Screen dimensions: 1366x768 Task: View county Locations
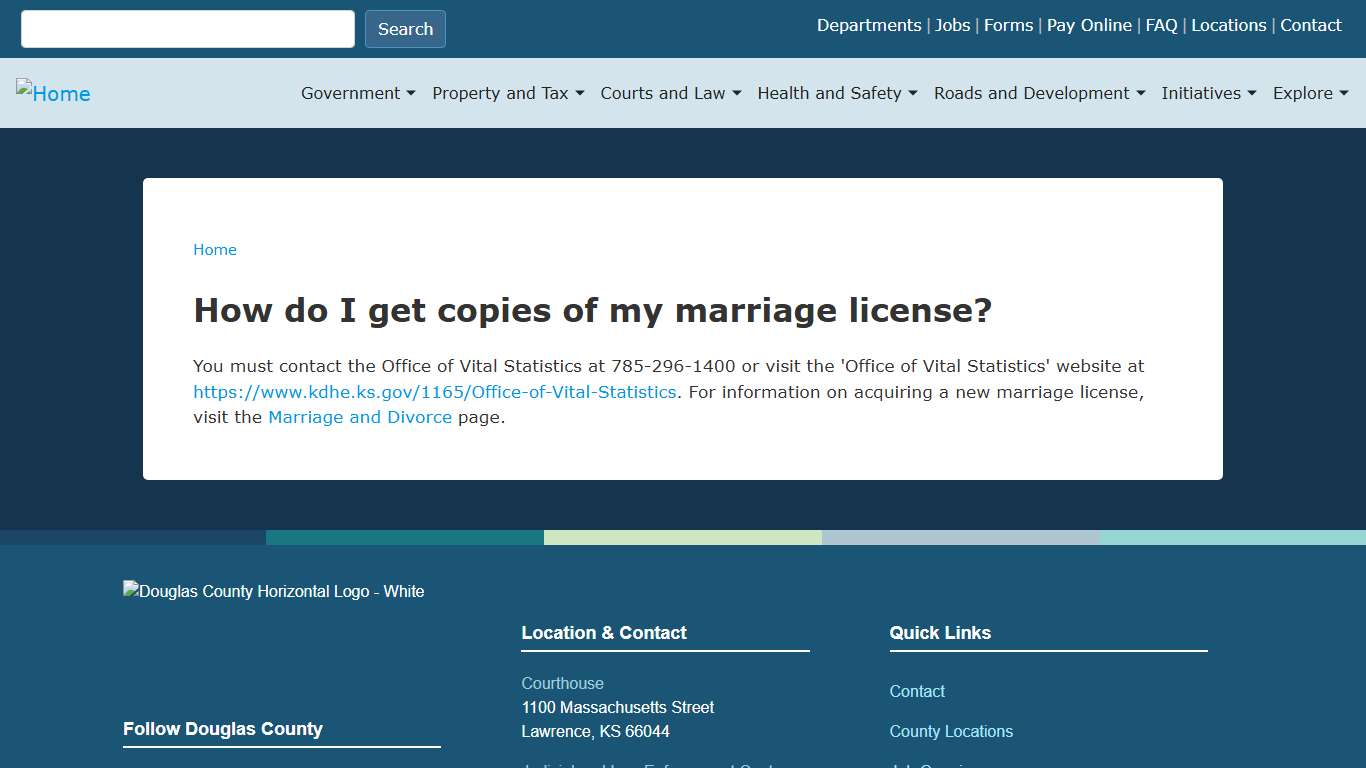1228,25
